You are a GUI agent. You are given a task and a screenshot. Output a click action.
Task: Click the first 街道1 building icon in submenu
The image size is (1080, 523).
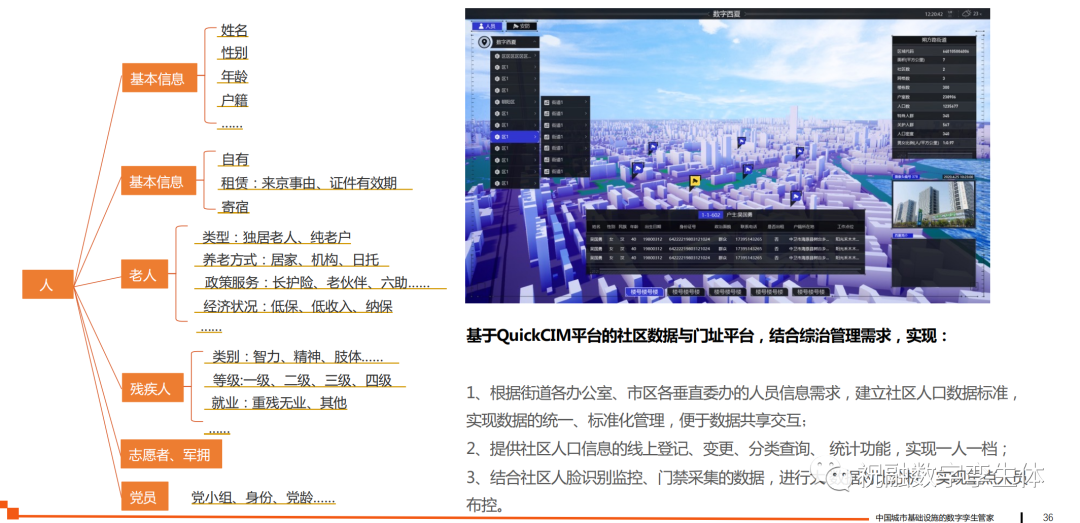(546, 102)
